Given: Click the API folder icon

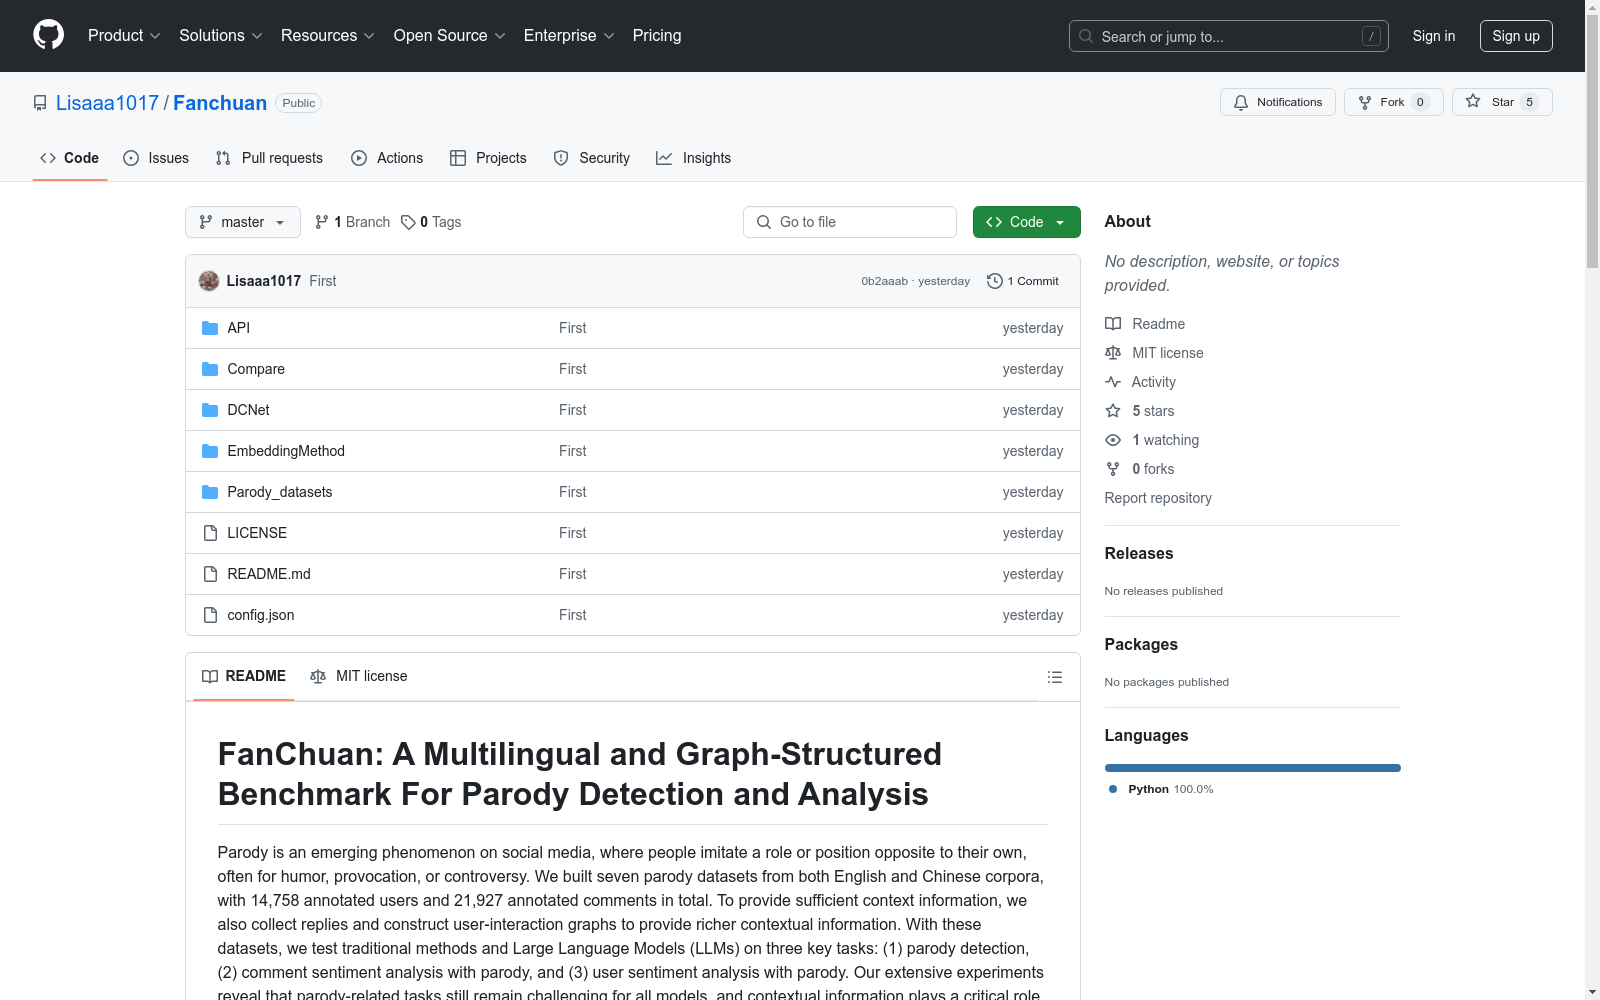Looking at the screenshot, I should tap(210, 328).
